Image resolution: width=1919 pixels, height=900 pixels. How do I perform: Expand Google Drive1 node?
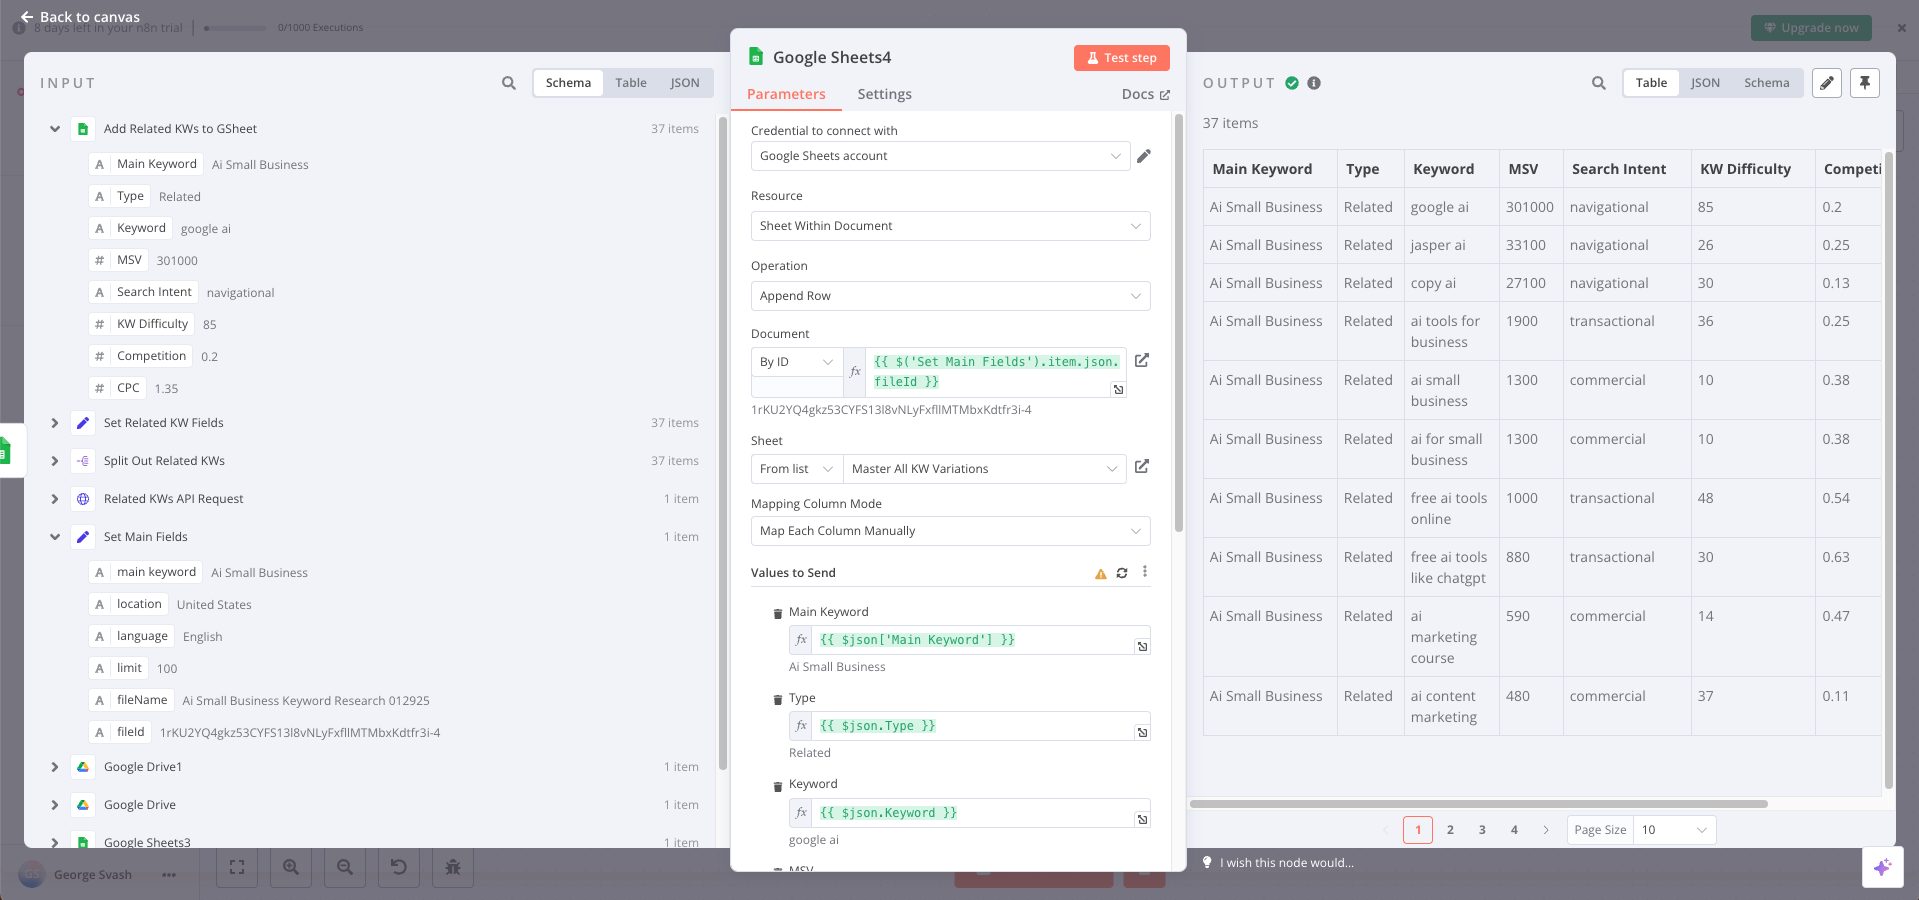[55, 767]
